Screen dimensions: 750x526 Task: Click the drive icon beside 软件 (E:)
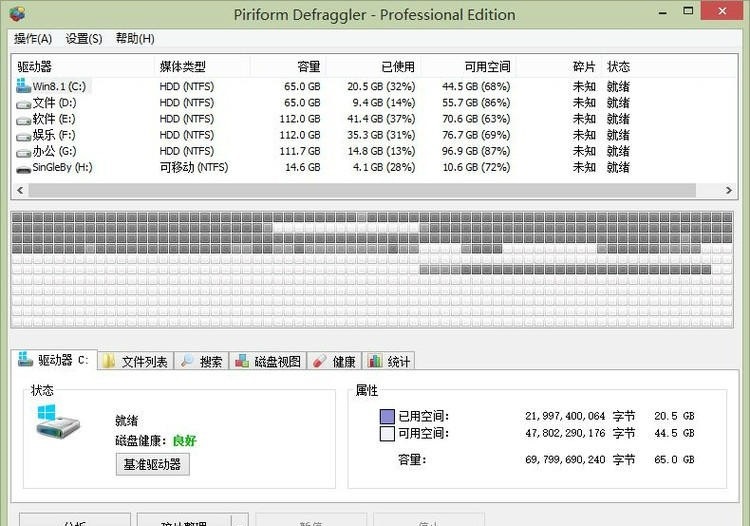pos(23,120)
